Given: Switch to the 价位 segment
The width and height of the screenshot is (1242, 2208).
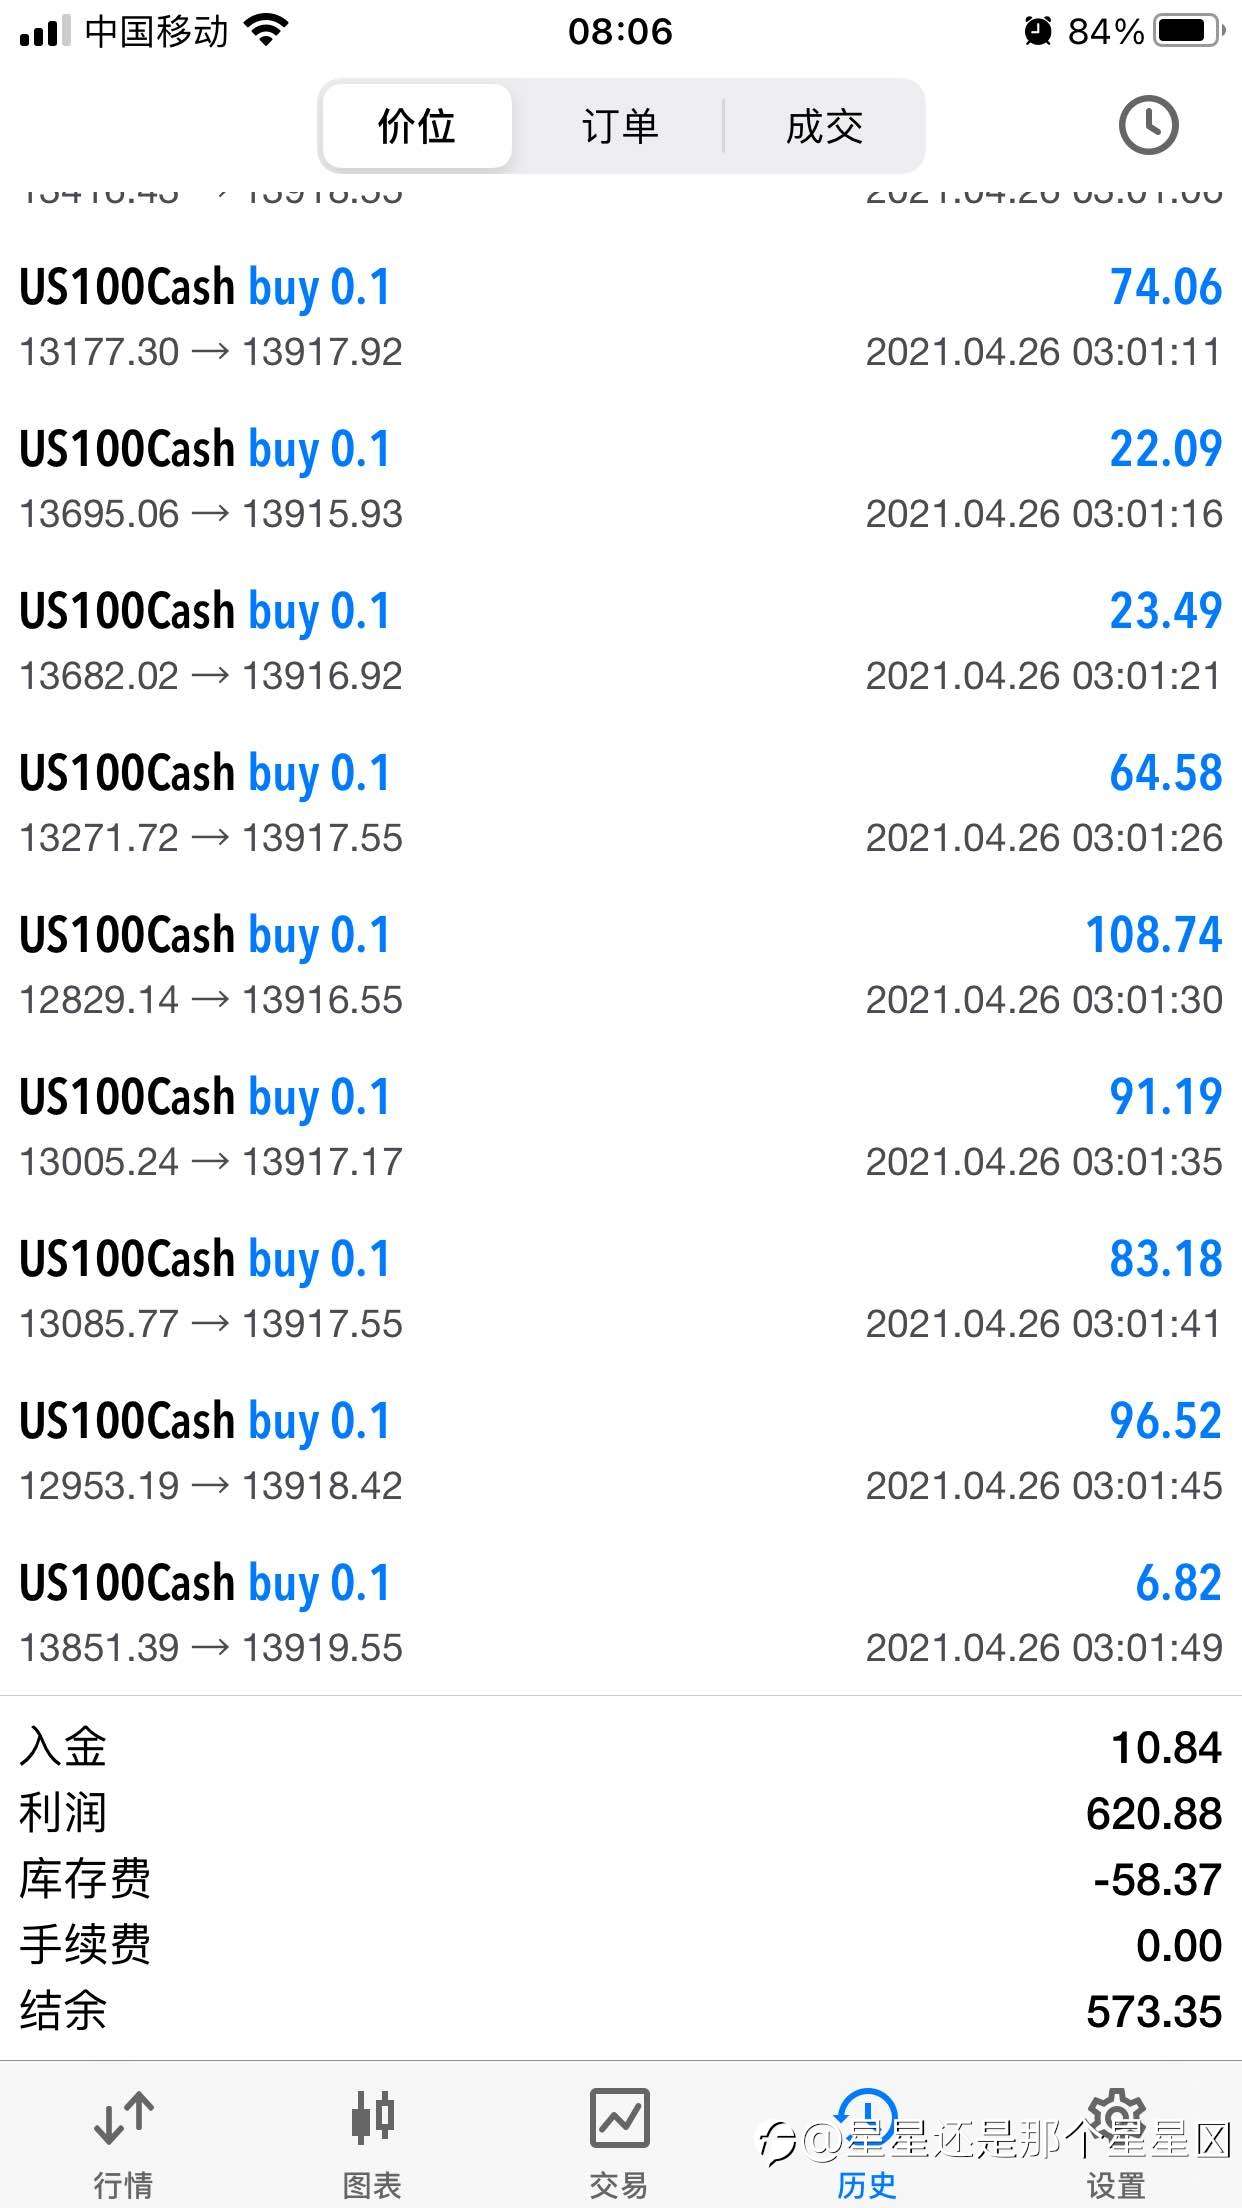Looking at the screenshot, I should point(417,126).
